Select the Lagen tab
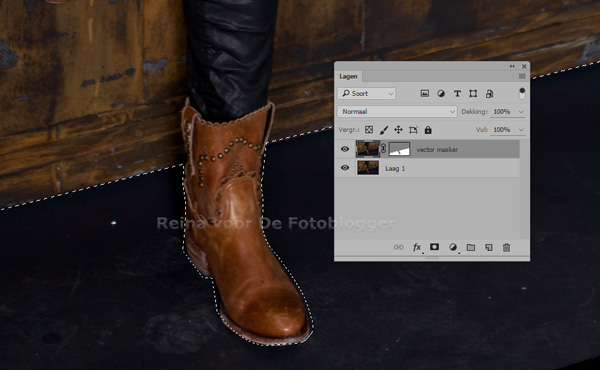 (348, 76)
